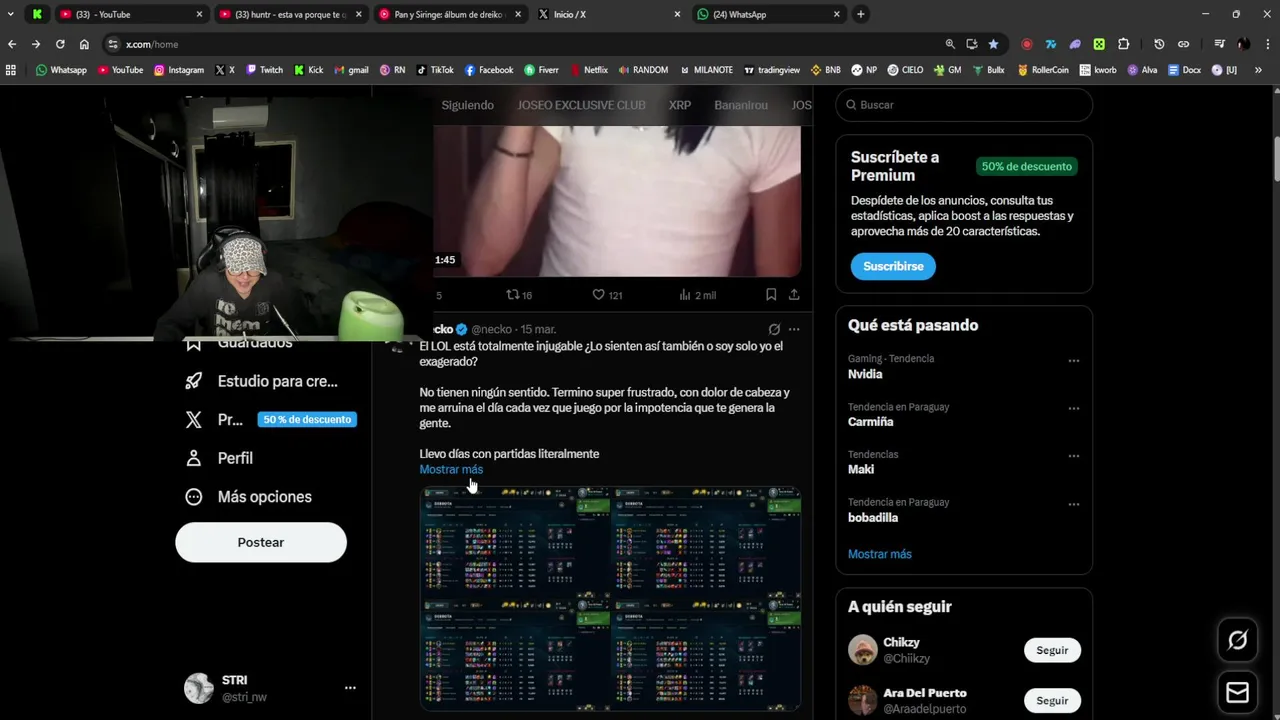The image size is (1280, 720).
Task: Open more options for bobadilla trend
Action: (x=1073, y=504)
